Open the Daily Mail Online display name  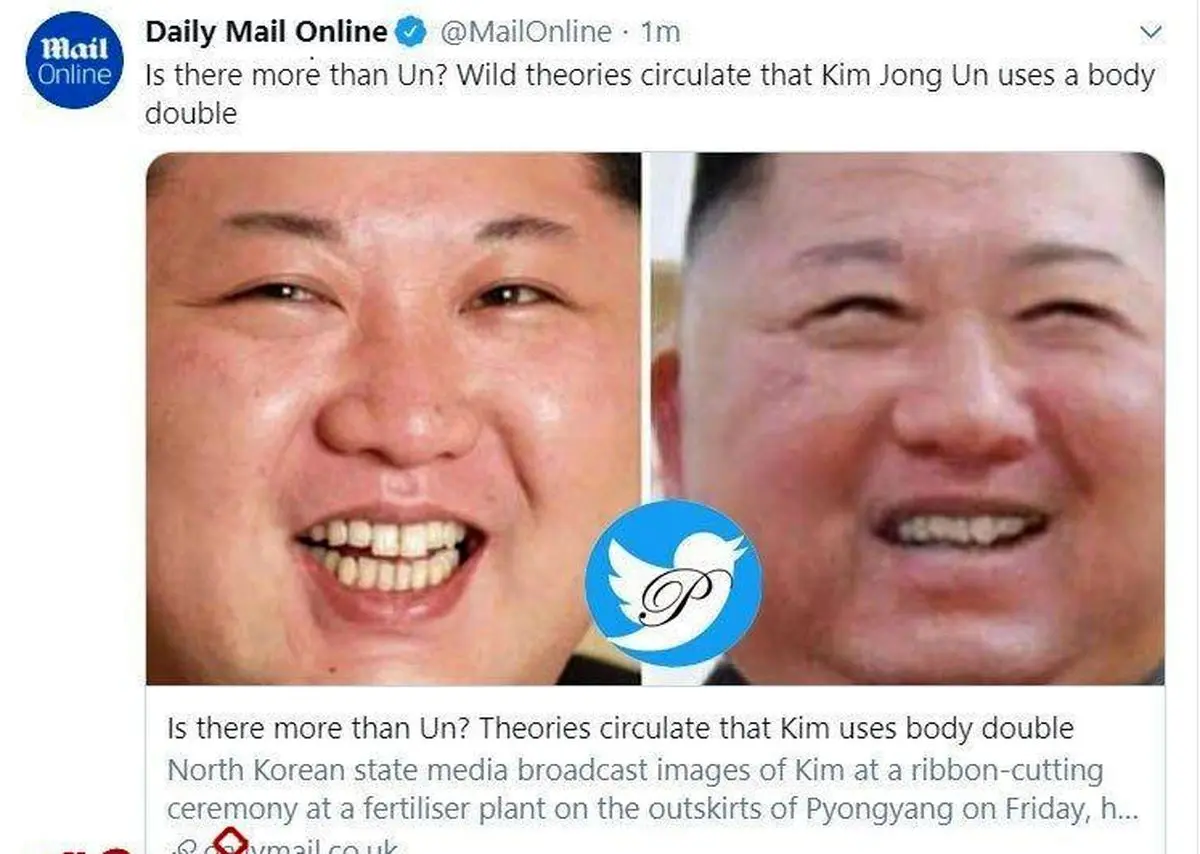266,32
